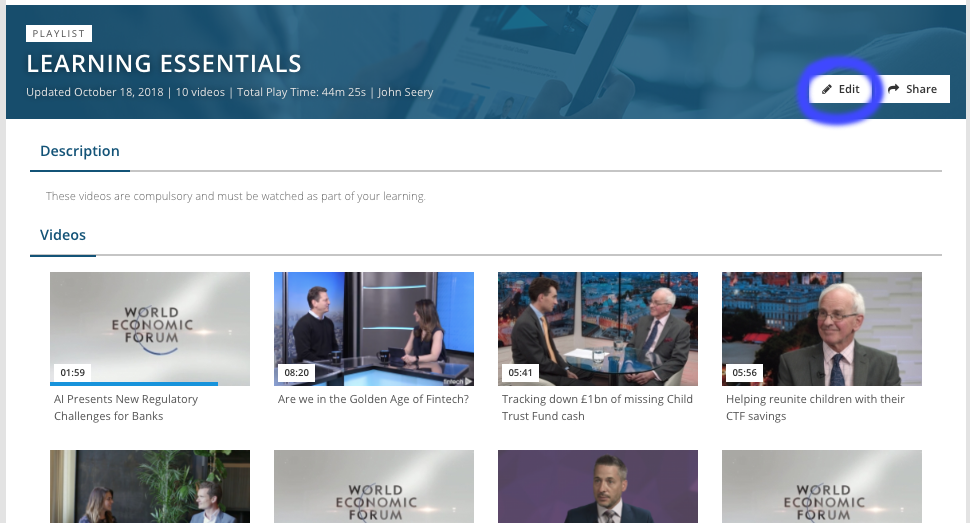The height and width of the screenshot is (523, 970).
Task: Click the Edit playlist button
Action: [x=841, y=89]
